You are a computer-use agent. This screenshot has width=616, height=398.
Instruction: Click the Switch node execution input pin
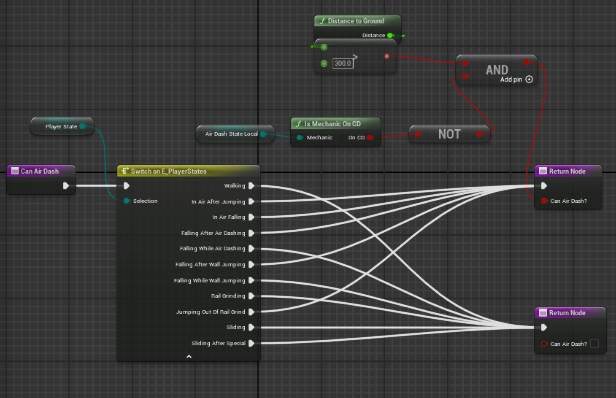(x=126, y=186)
